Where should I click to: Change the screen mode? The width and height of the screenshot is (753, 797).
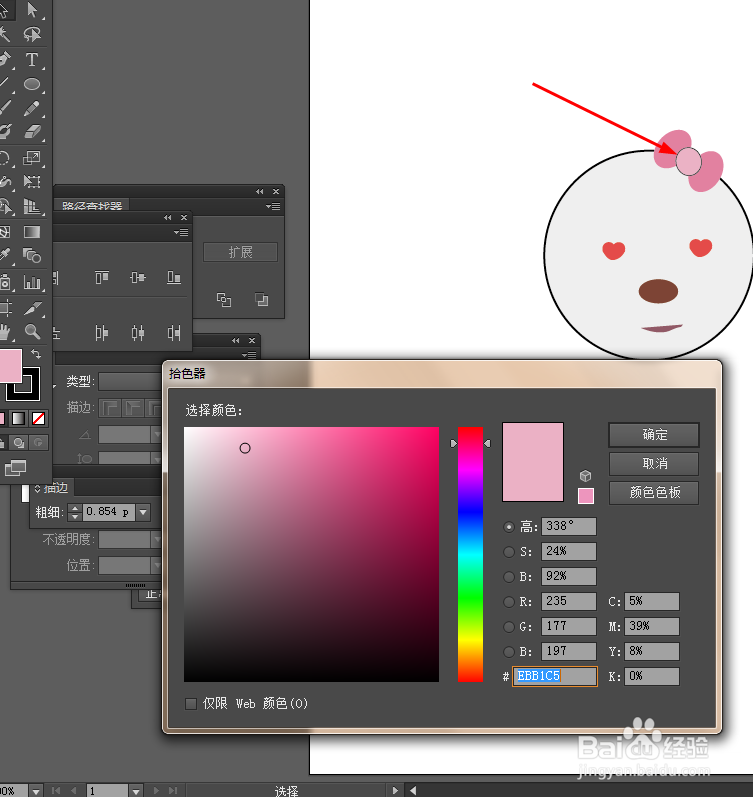(15, 468)
